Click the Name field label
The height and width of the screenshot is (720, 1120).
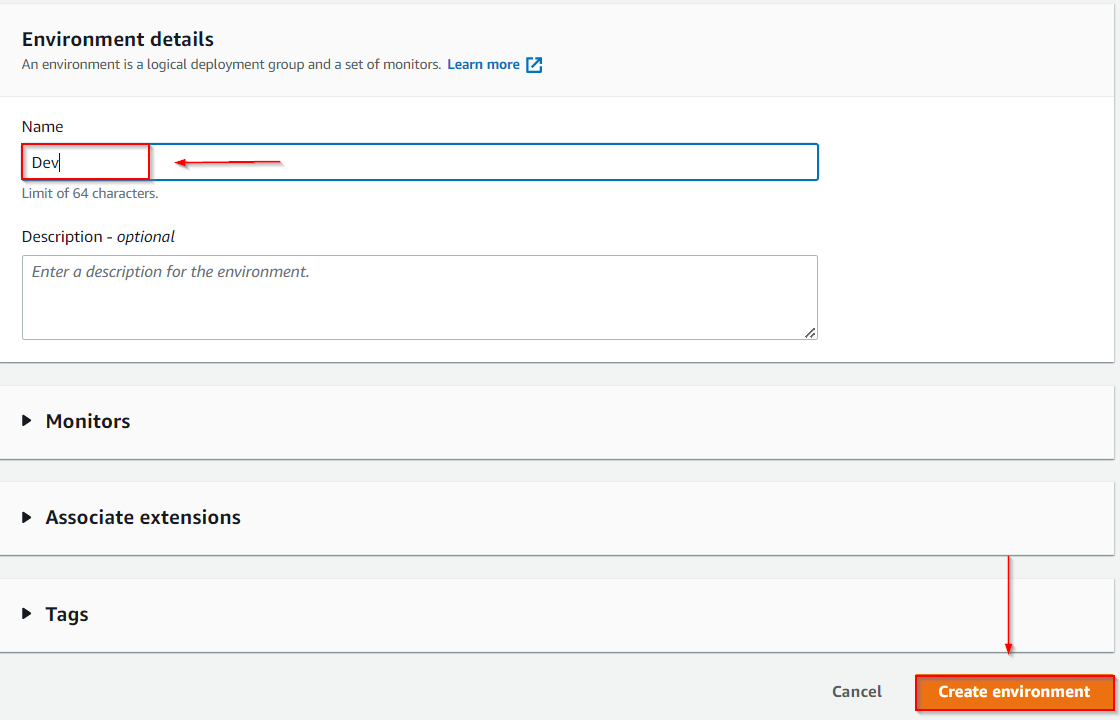tap(42, 127)
